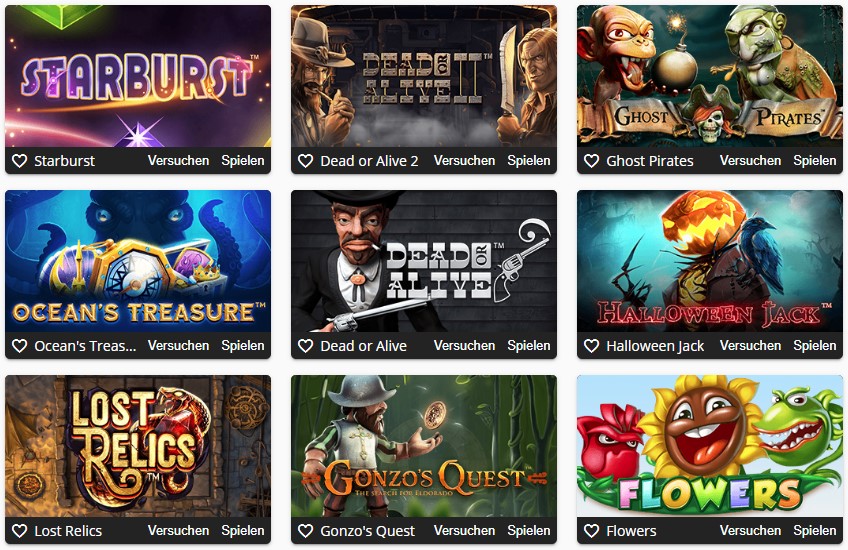The width and height of the screenshot is (848, 550).
Task: Try Ghost Pirates with the Versuchen link
Action: coord(750,161)
